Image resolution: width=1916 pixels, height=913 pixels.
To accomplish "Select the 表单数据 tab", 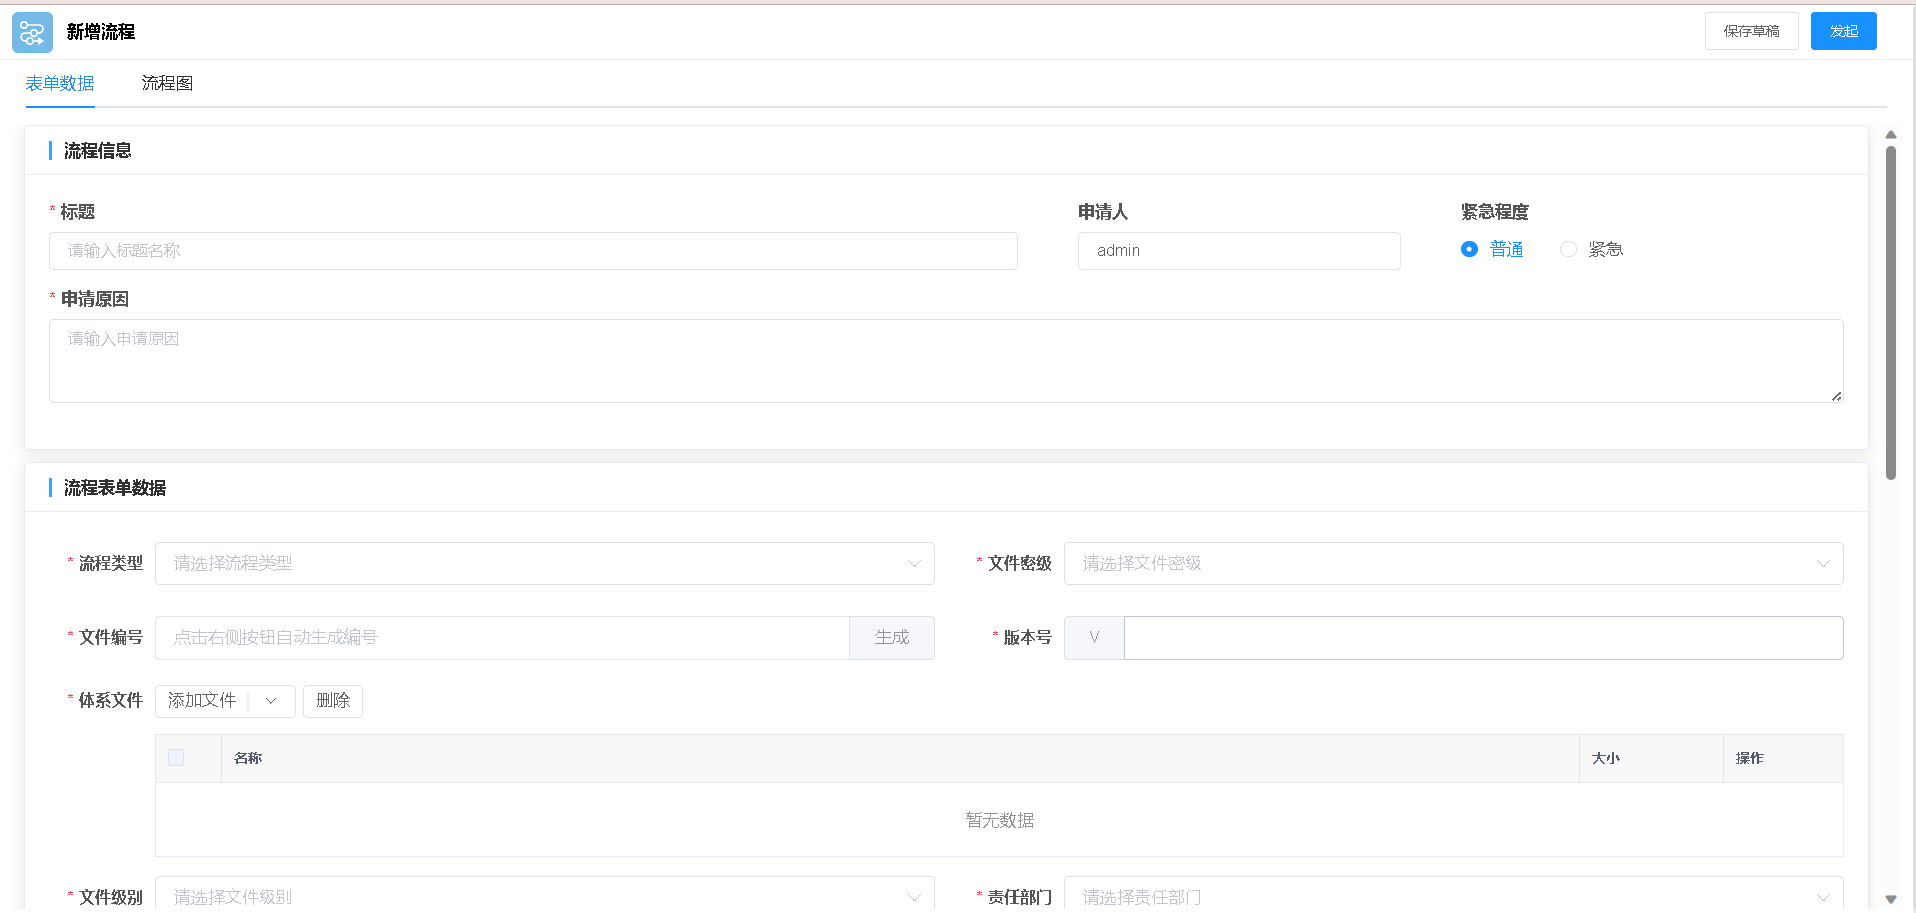I will coord(60,83).
